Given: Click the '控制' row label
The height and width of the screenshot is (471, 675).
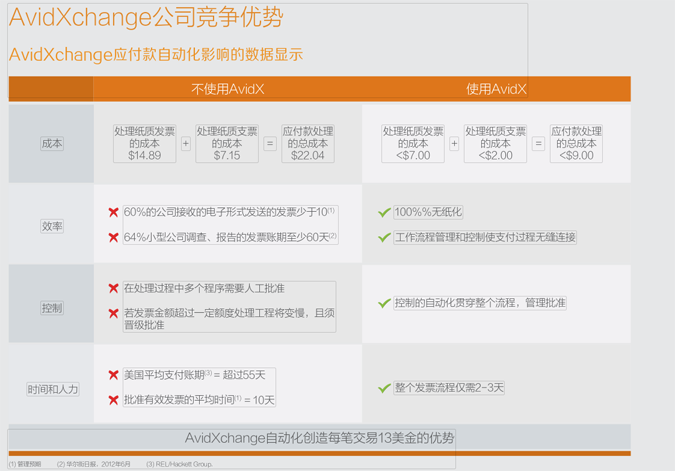Looking at the screenshot, I should pyautogui.click(x=52, y=308).
